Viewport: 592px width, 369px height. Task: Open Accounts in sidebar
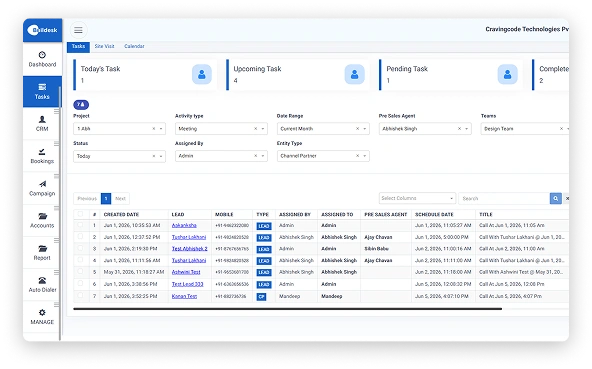click(x=42, y=221)
